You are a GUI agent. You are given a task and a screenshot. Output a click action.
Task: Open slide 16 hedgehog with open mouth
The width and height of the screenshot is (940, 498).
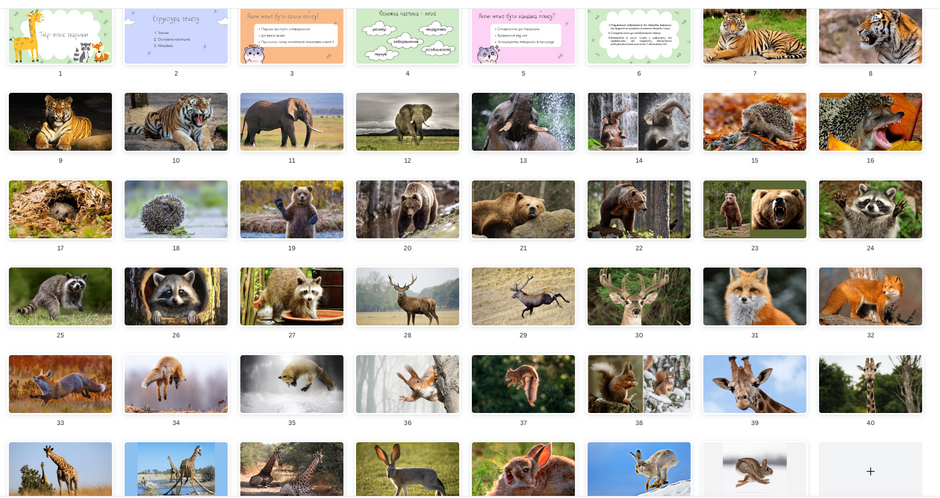point(870,122)
